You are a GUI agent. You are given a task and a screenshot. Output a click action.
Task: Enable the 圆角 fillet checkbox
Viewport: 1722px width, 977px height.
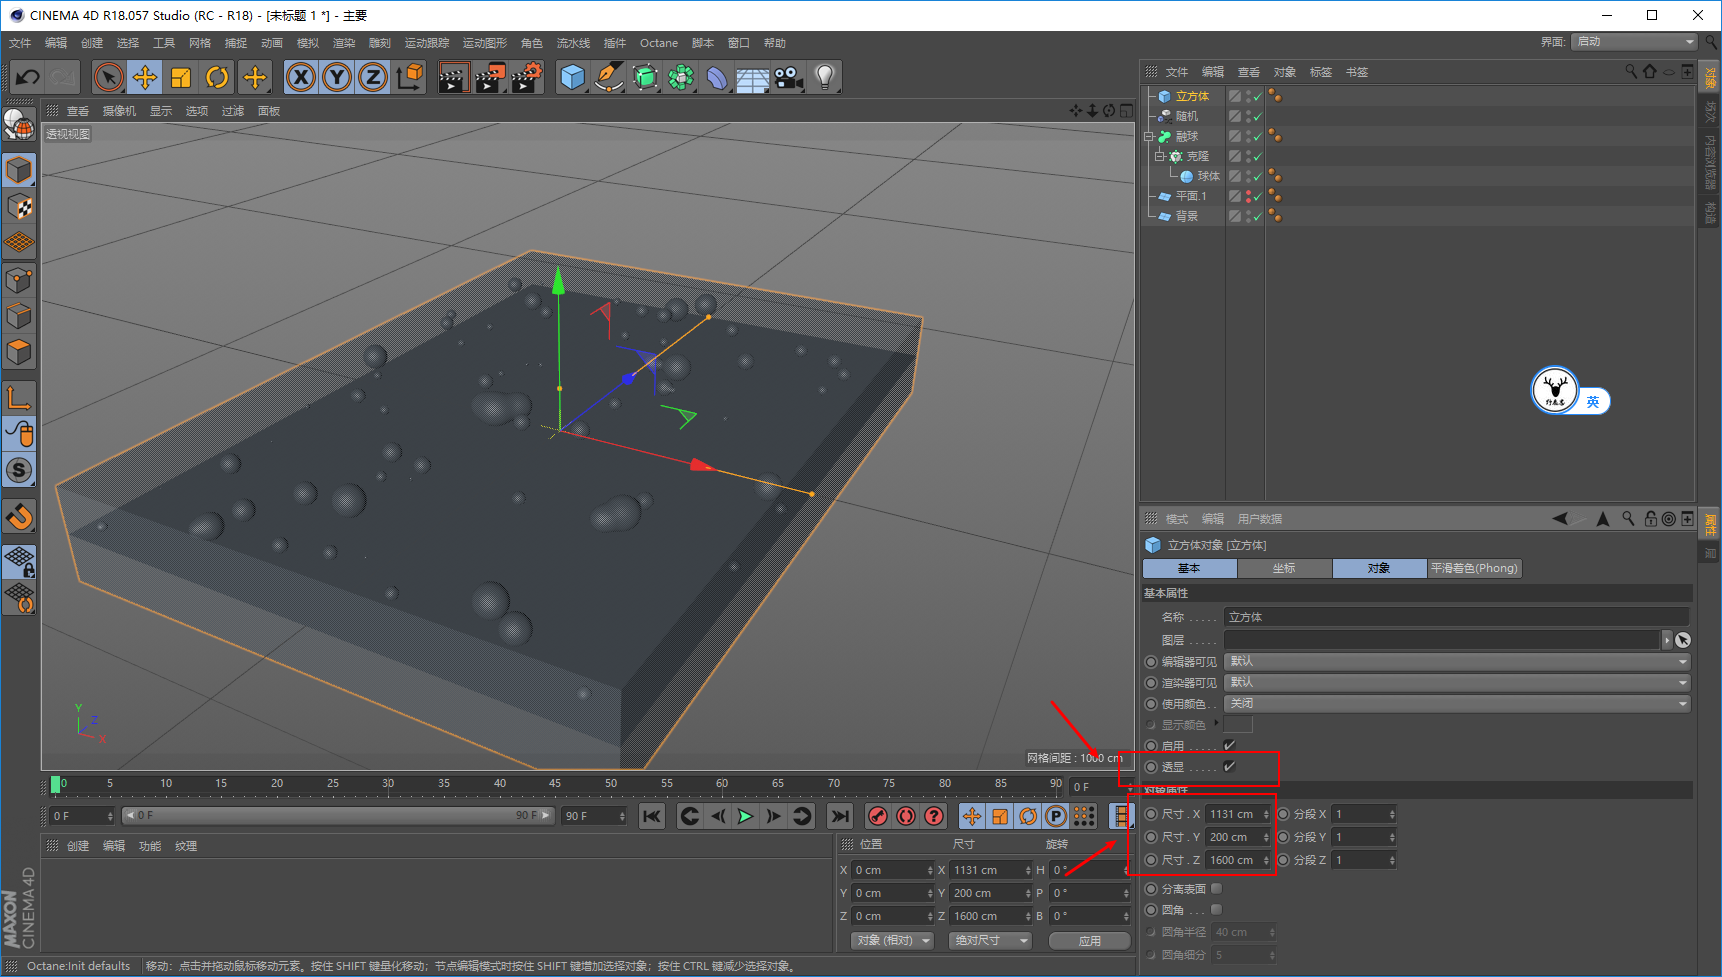[1217, 909]
